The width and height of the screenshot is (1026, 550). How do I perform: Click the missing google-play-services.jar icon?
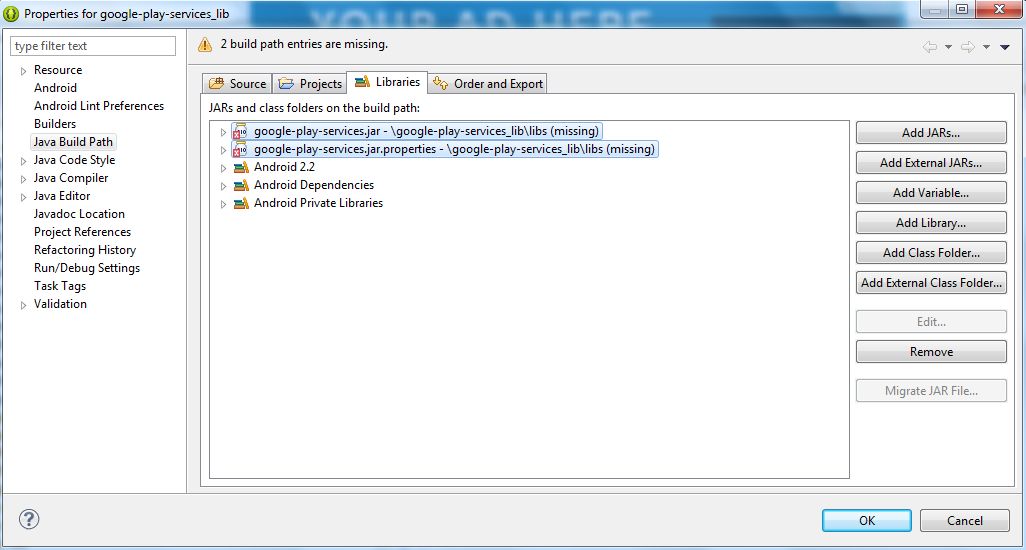(240, 131)
